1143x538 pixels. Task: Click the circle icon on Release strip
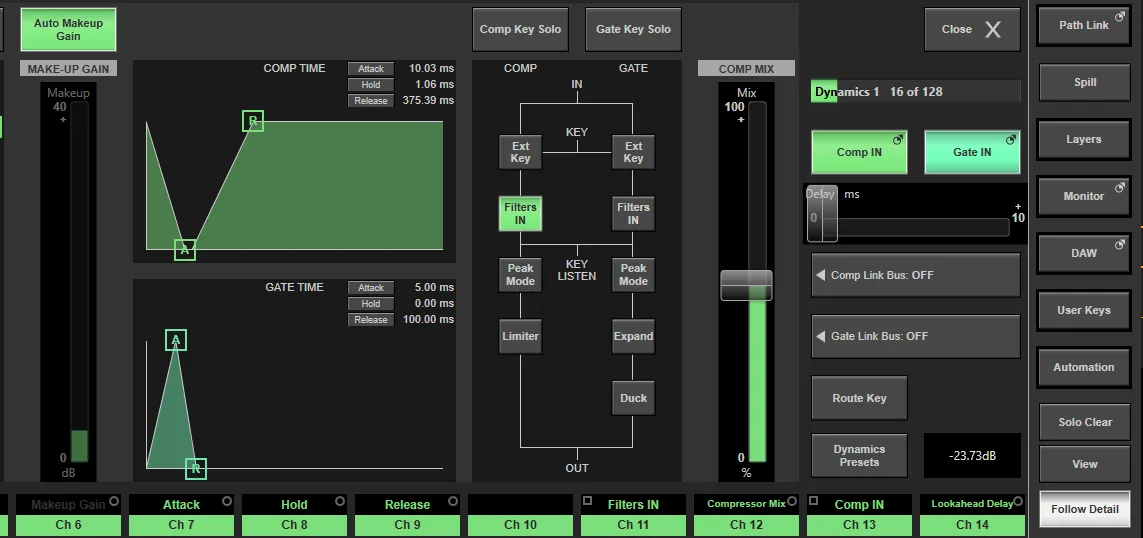[453, 502]
